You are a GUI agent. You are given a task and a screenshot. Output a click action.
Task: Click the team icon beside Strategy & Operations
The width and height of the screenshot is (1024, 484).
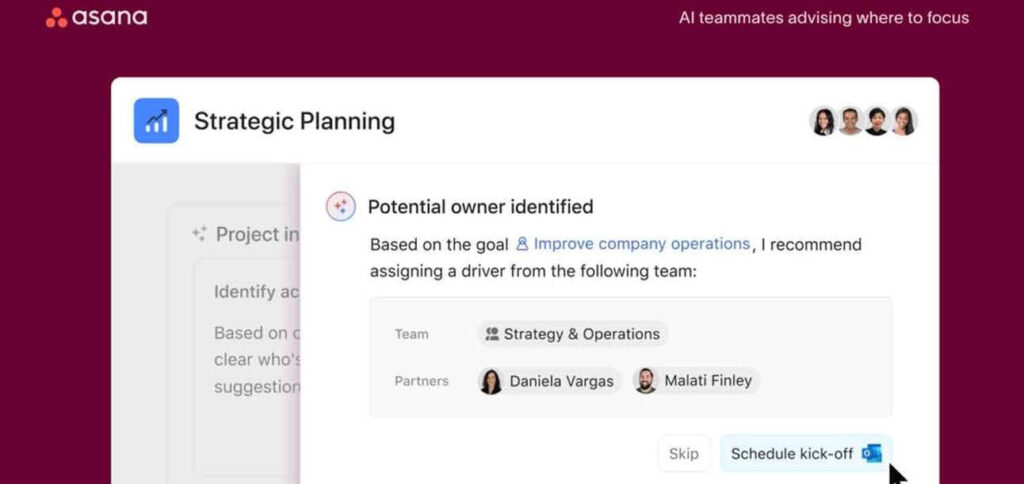tap(492, 334)
